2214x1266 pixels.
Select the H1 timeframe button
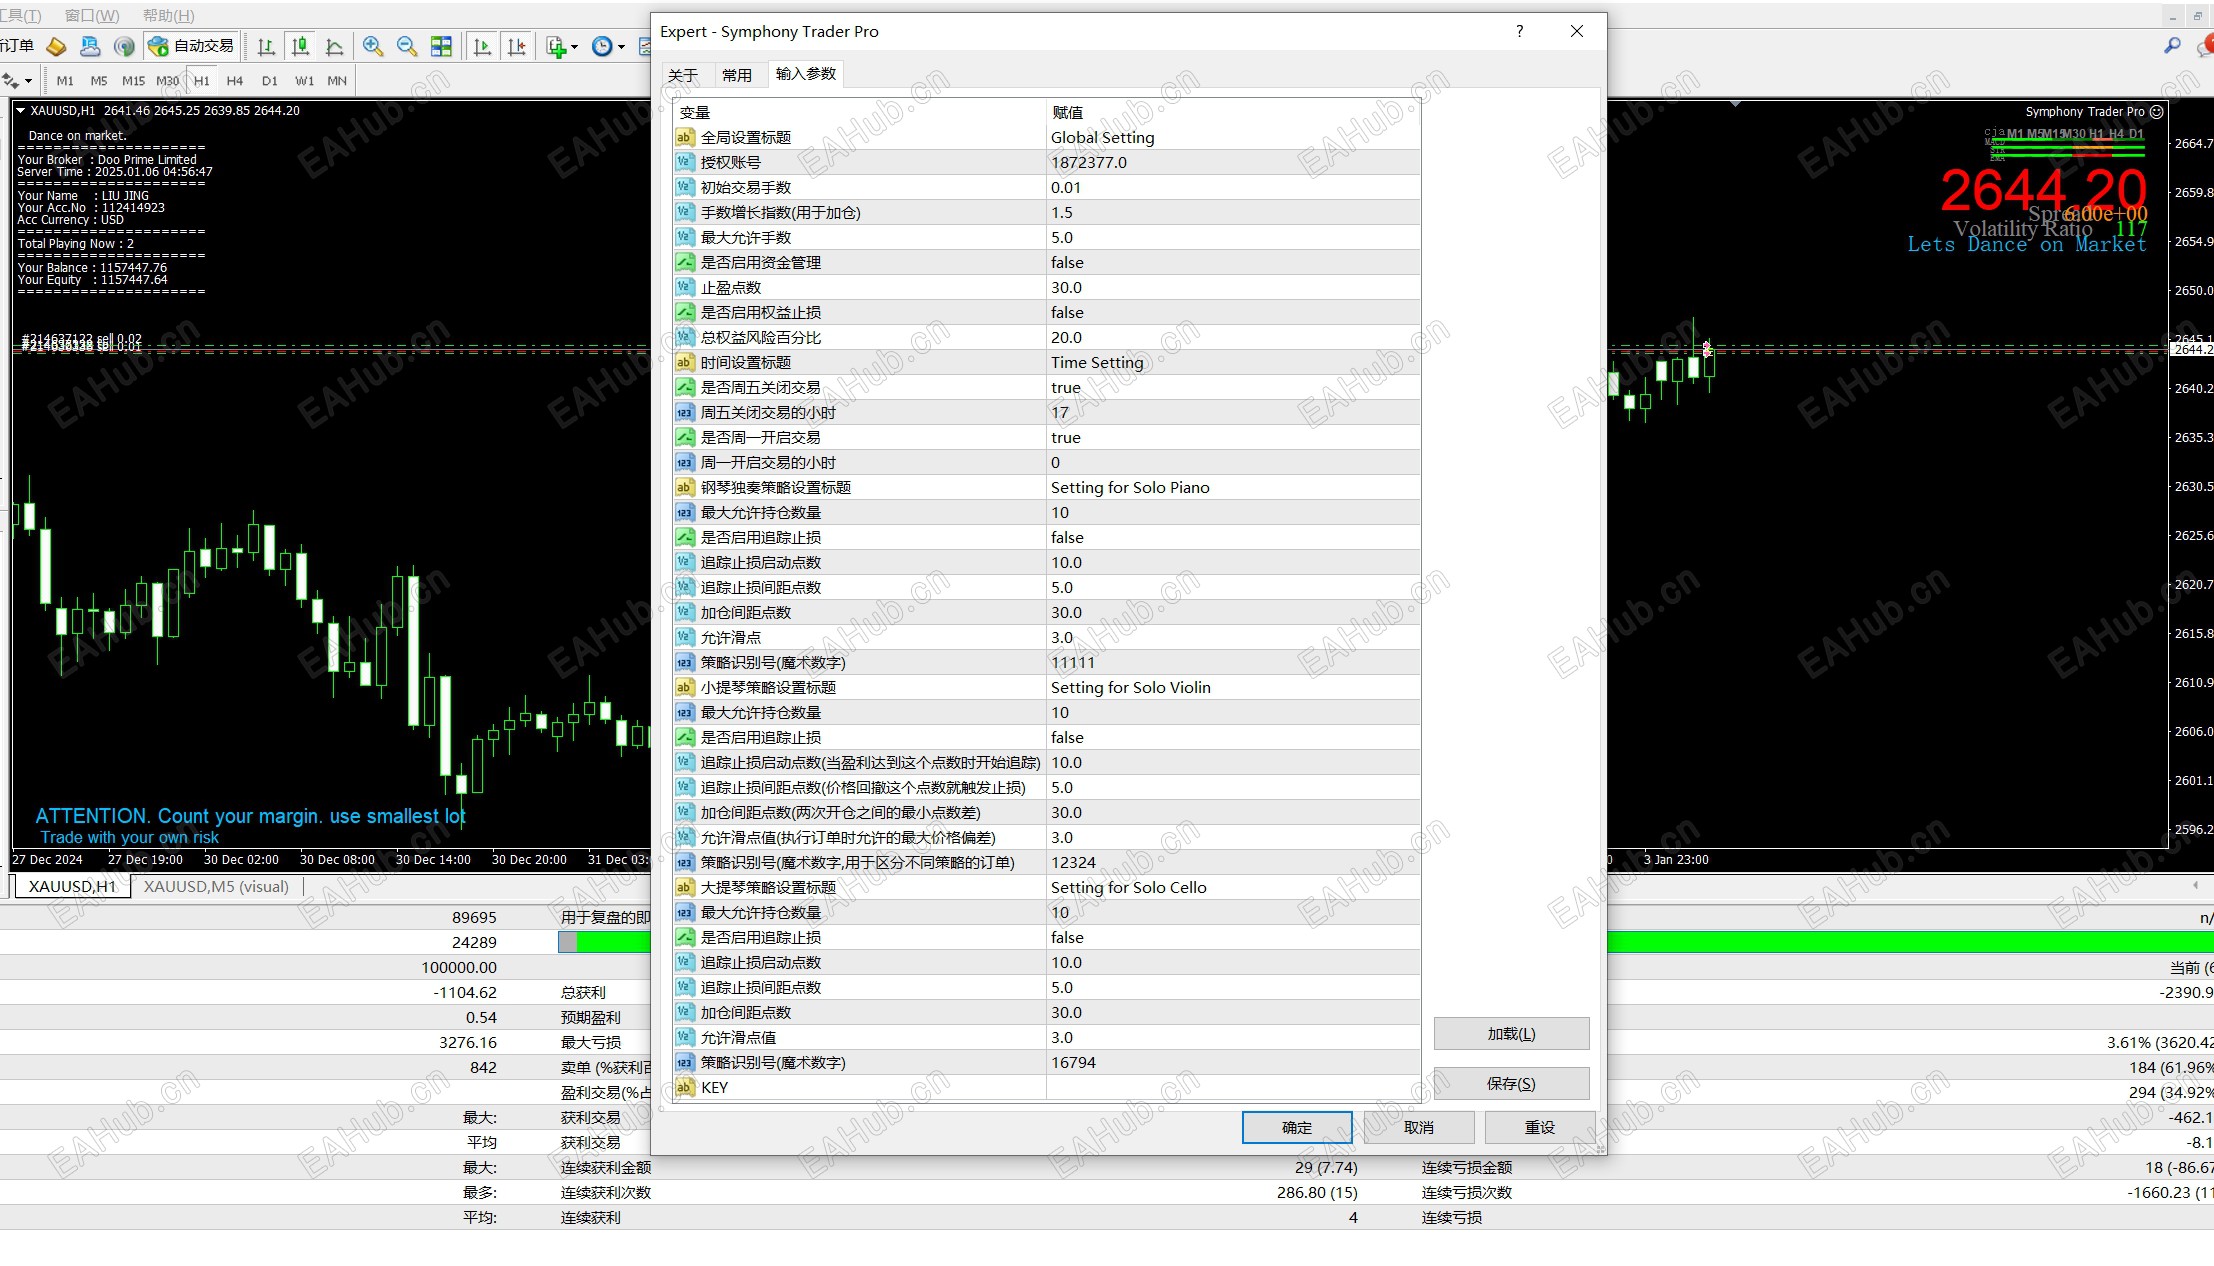[202, 81]
